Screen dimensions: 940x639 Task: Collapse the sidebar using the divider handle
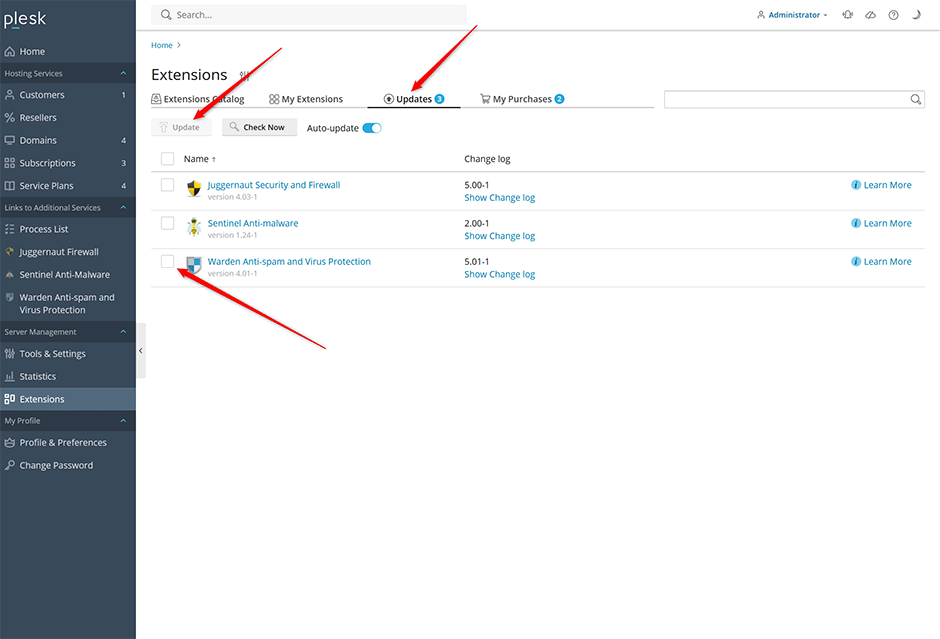pos(141,351)
